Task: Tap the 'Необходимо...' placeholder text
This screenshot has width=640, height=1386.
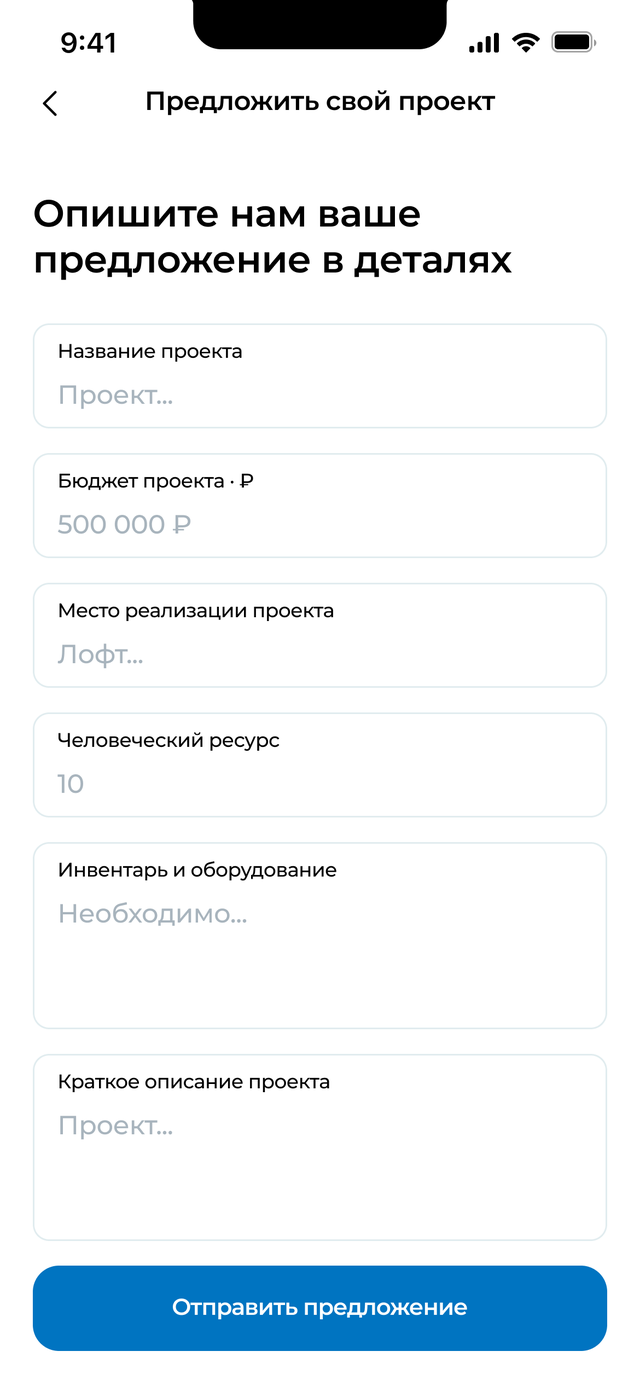Action: pos(152,914)
